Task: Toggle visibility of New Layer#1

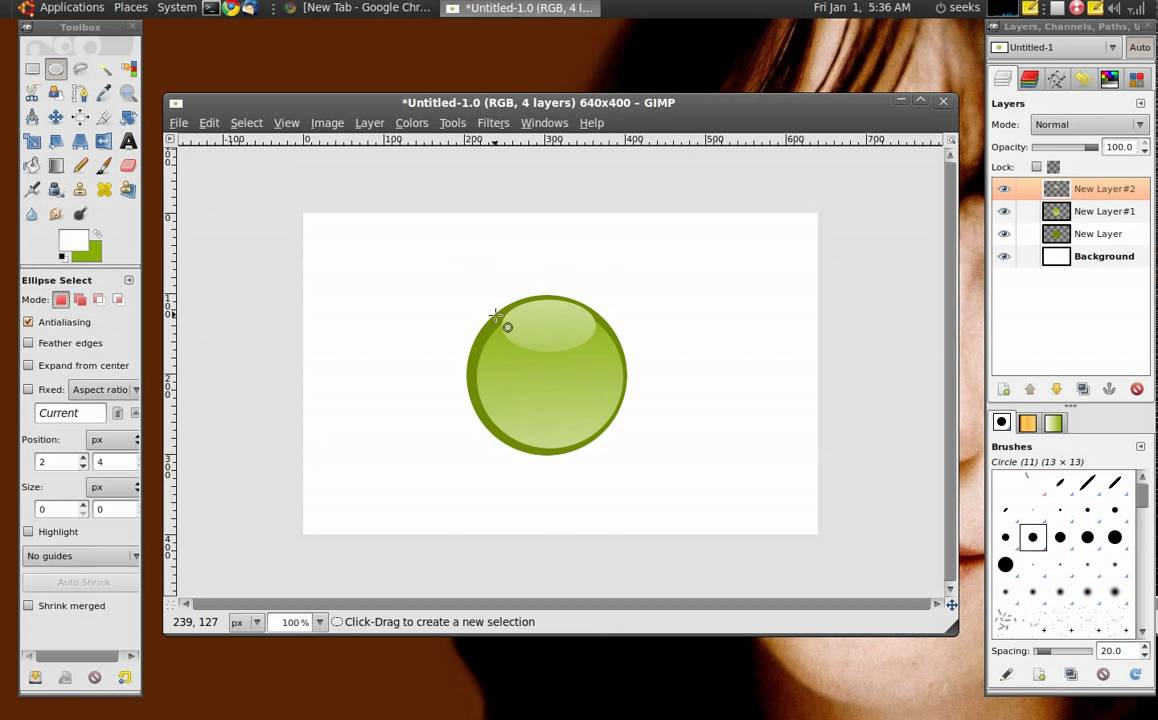Action: pos(1004,211)
